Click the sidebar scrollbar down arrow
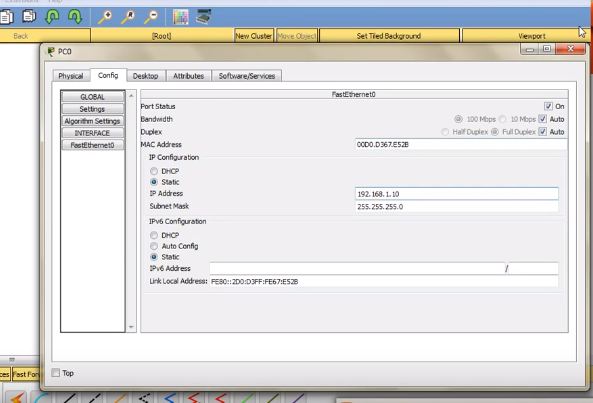This screenshot has height=403, width=593. click(131, 327)
